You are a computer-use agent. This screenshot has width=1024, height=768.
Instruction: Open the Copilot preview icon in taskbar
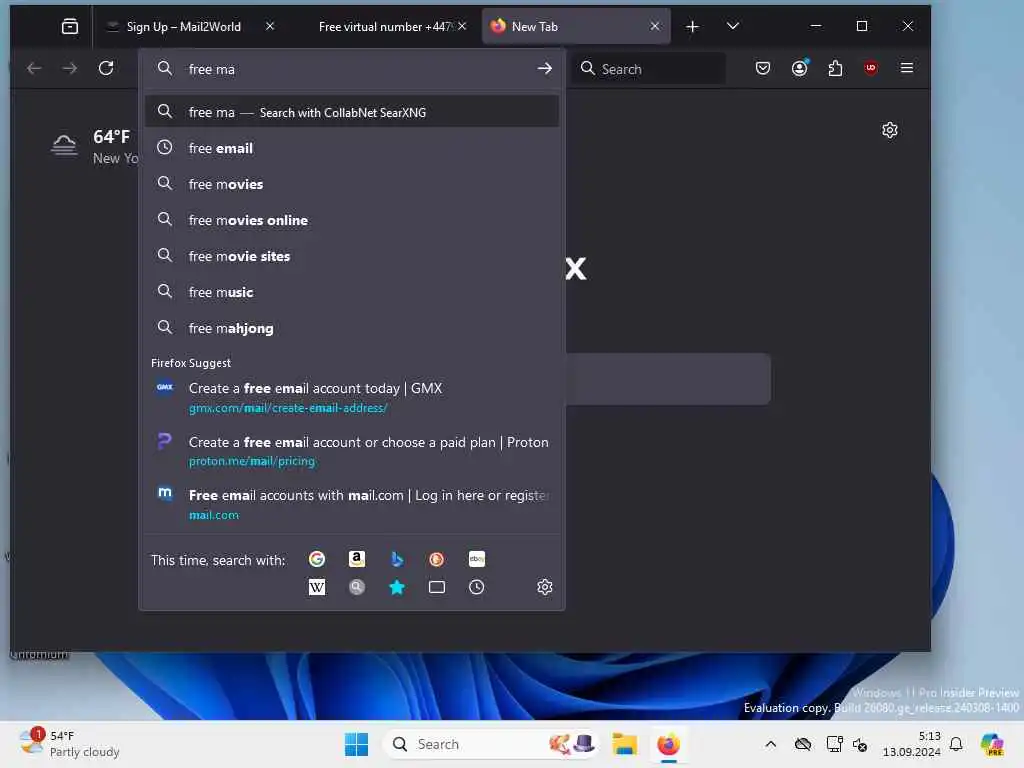point(992,744)
